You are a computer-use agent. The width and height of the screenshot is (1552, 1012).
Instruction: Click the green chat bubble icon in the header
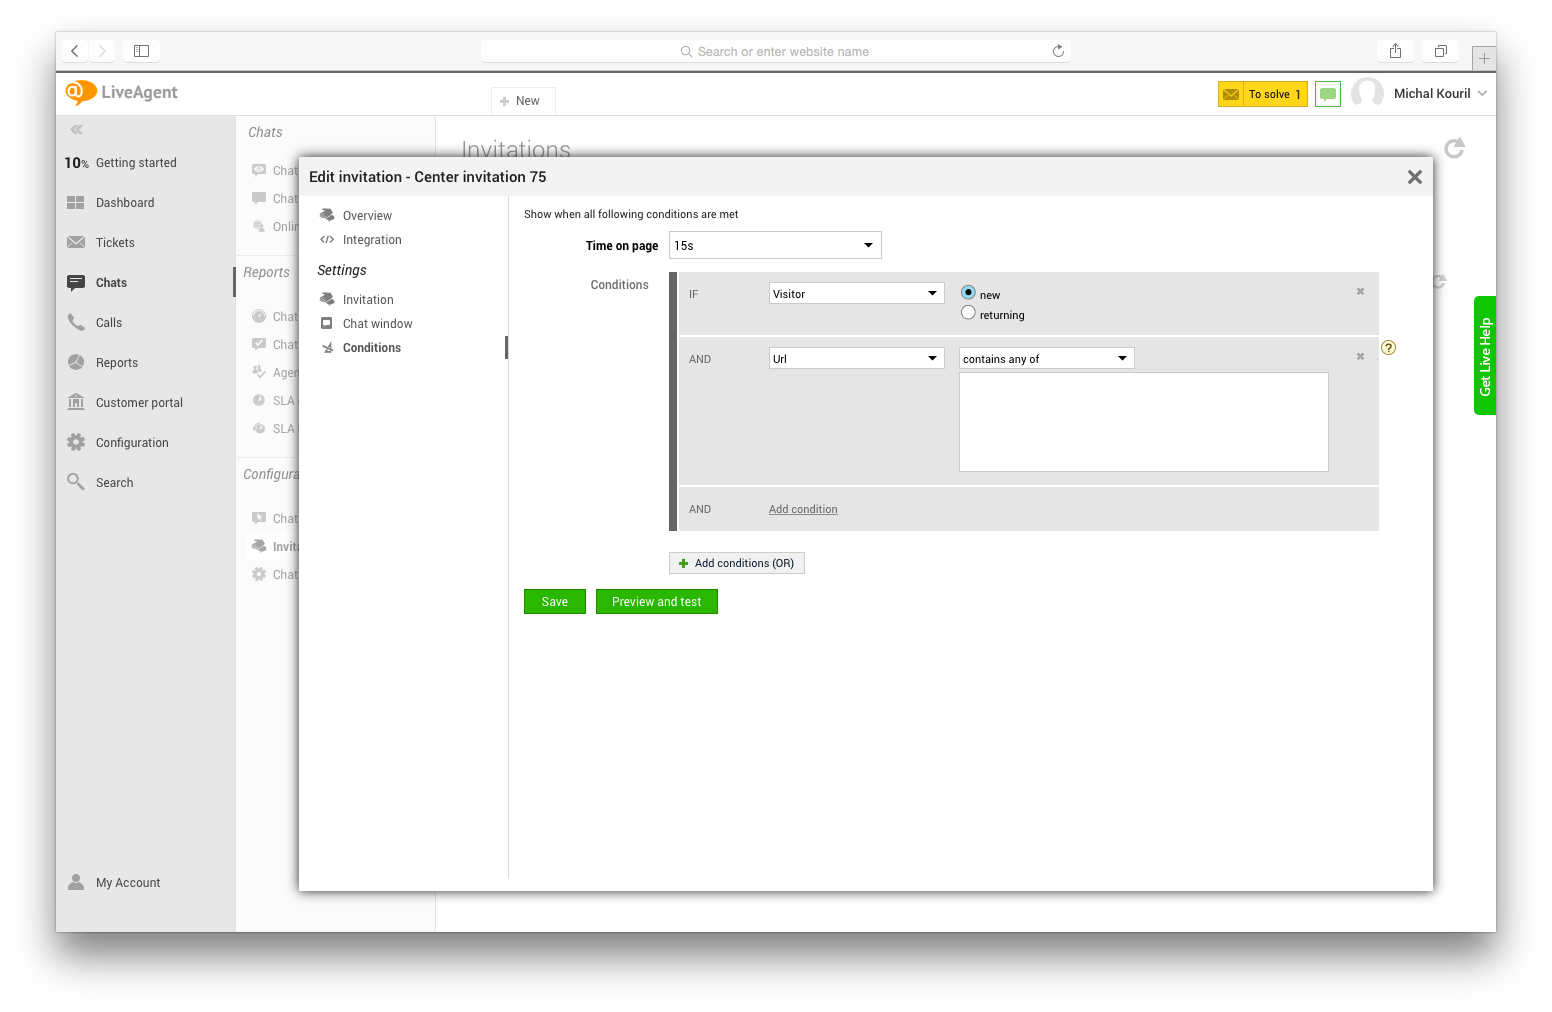(x=1328, y=94)
